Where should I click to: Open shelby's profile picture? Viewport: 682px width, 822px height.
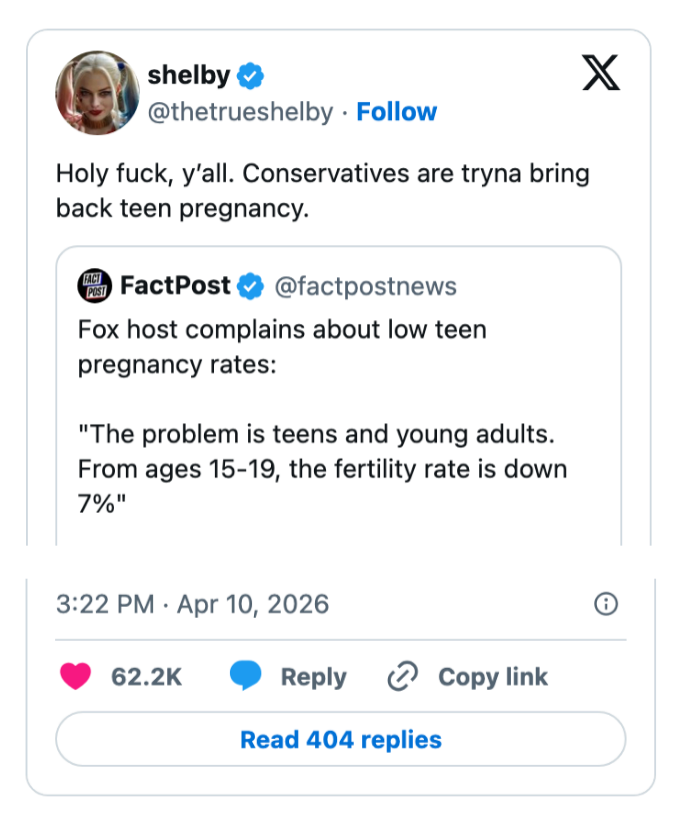[x=96, y=92]
